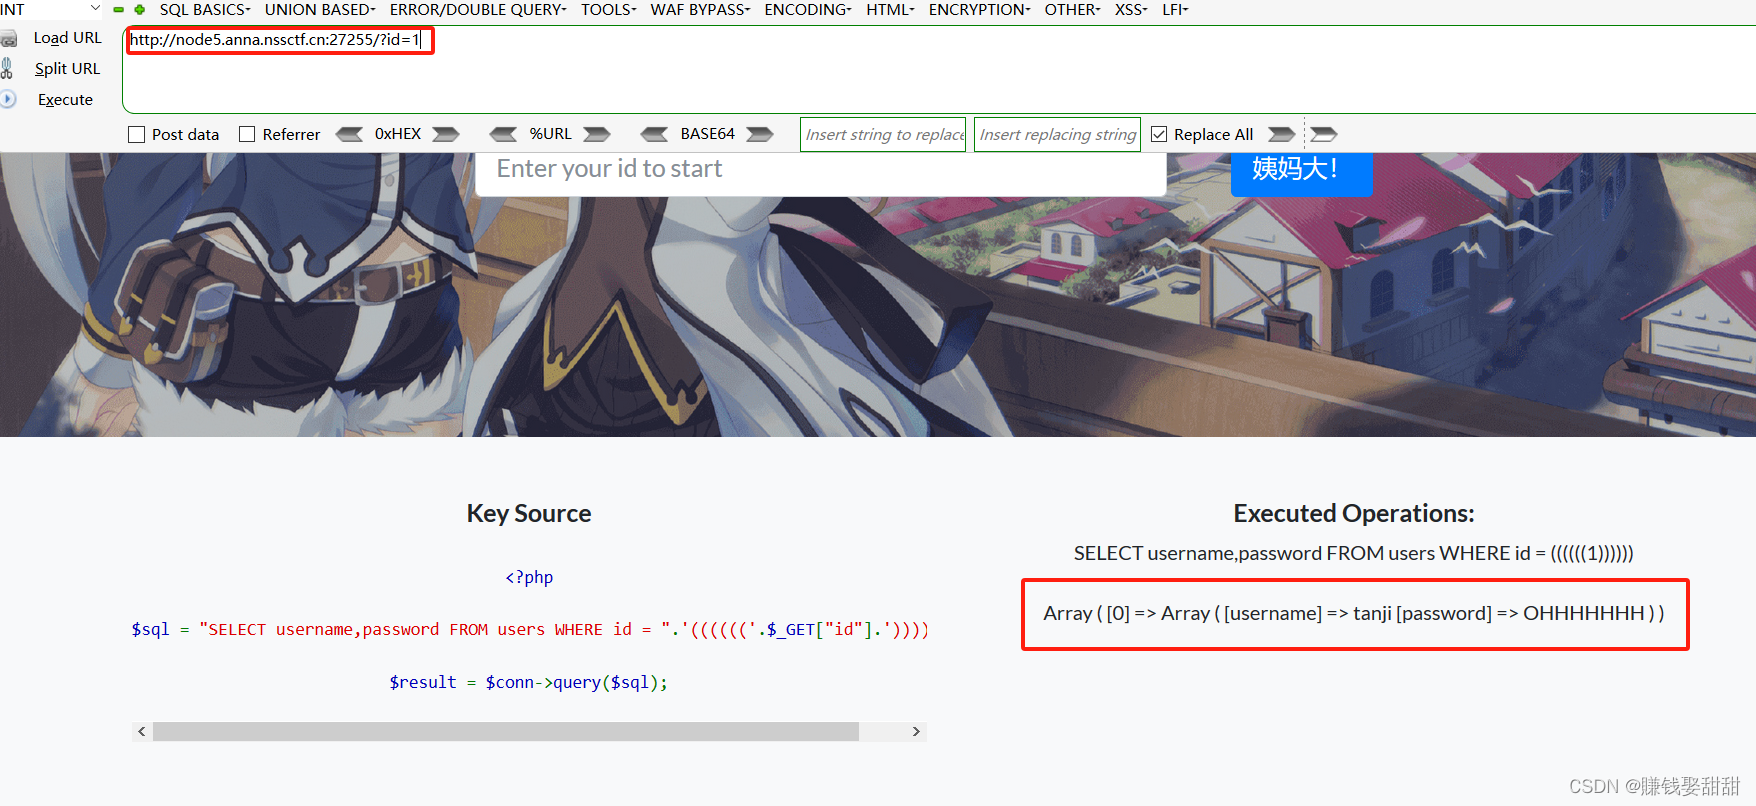Click the 0xHEX decode left arrow
Viewport: 1756px width, 806px height.
coord(349,134)
